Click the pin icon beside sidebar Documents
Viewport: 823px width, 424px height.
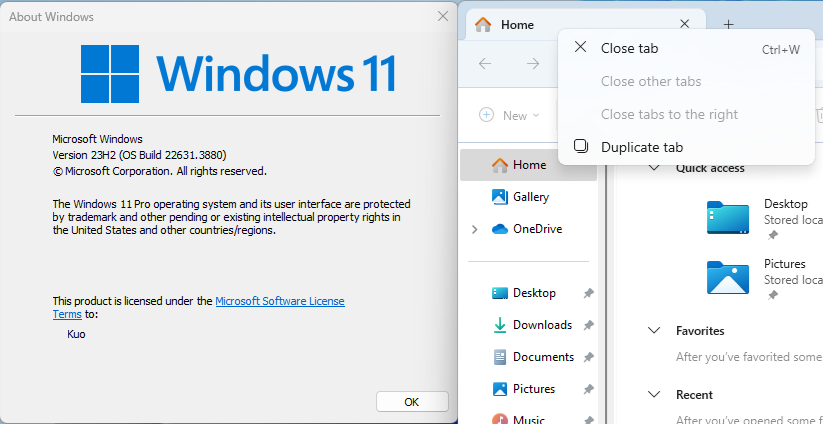(588, 357)
